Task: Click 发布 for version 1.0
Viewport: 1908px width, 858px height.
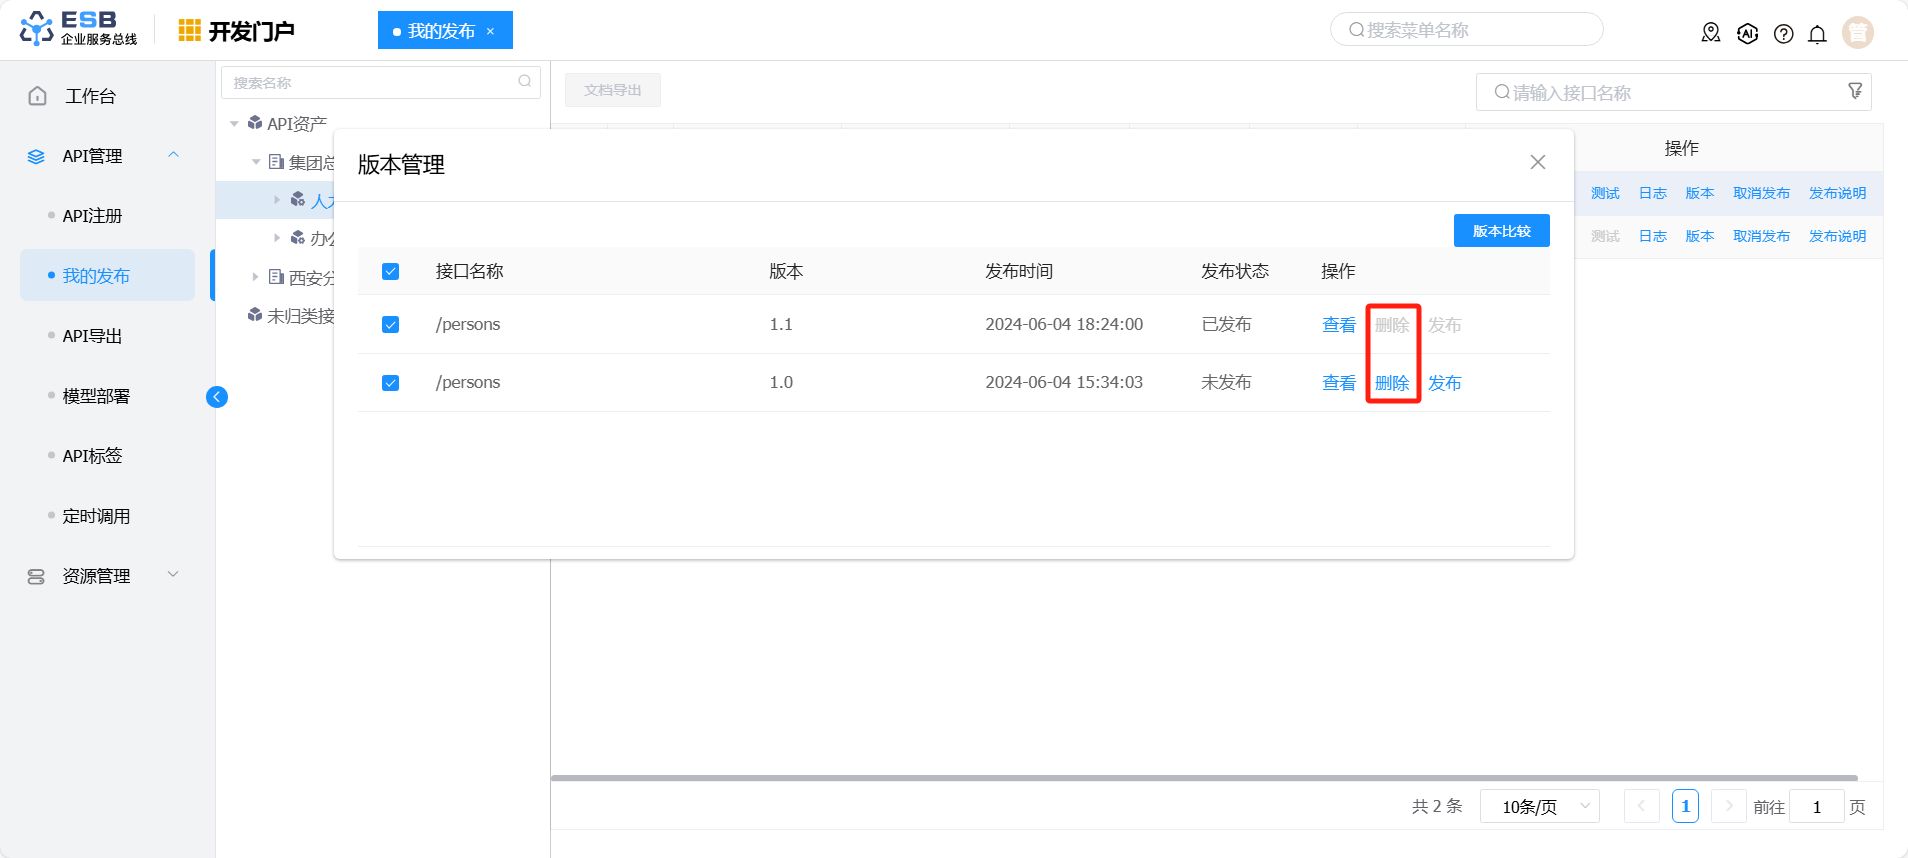Action: [1445, 383]
